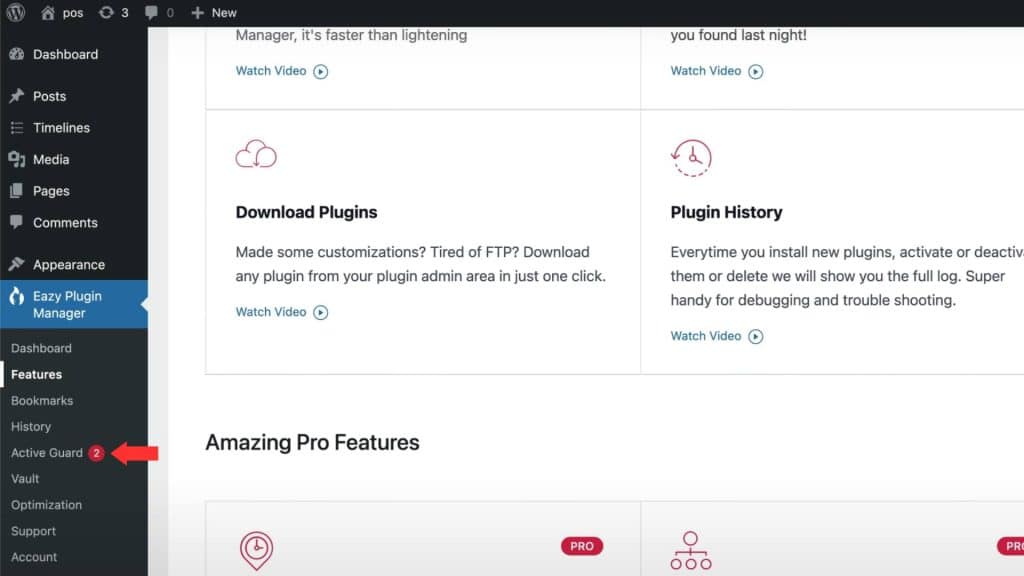This screenshot has height=576, width=1024.
Task: Click the location clock pro feature icon
Action: tap(256, 551)
